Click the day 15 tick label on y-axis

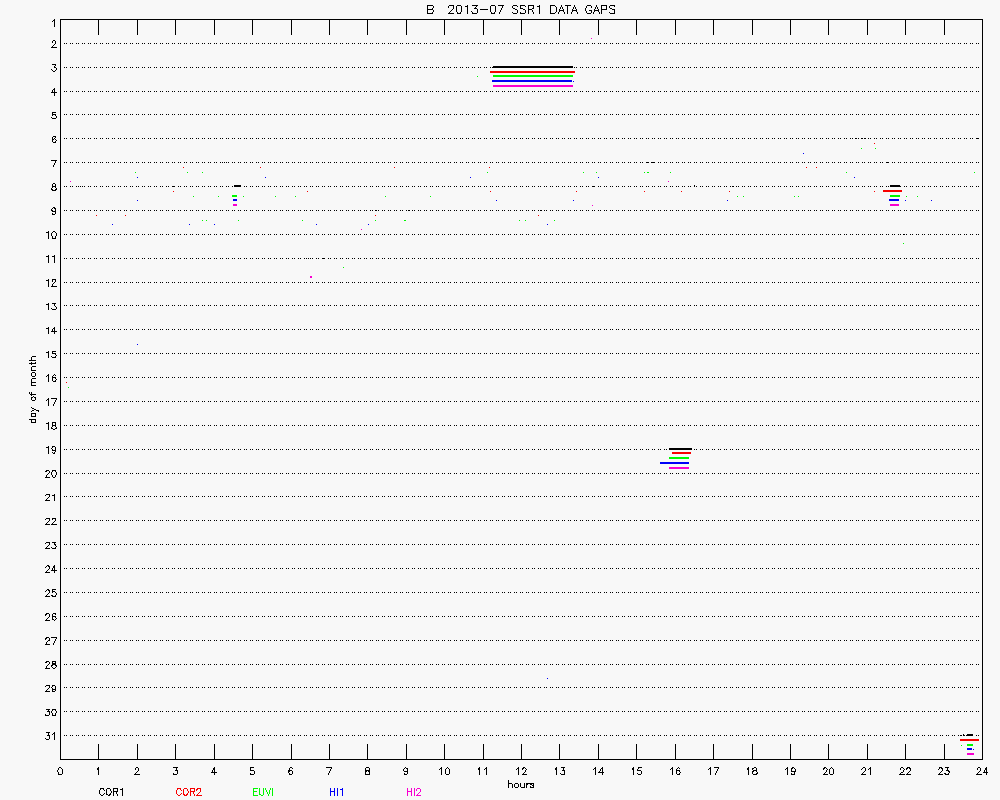pos(49,354)
